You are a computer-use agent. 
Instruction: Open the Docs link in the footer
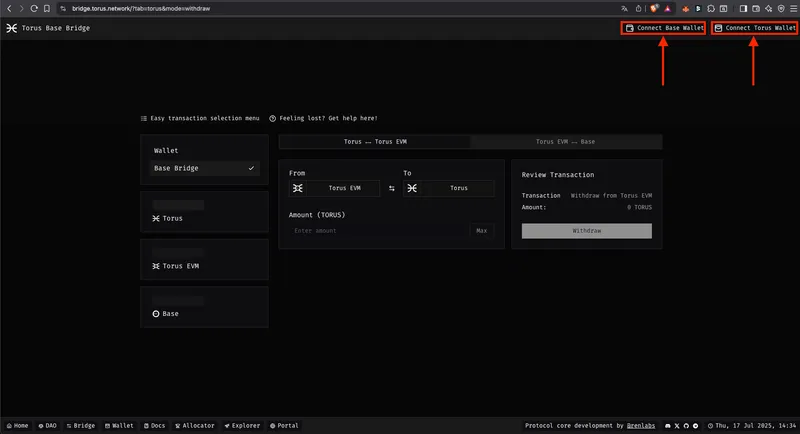153,425
